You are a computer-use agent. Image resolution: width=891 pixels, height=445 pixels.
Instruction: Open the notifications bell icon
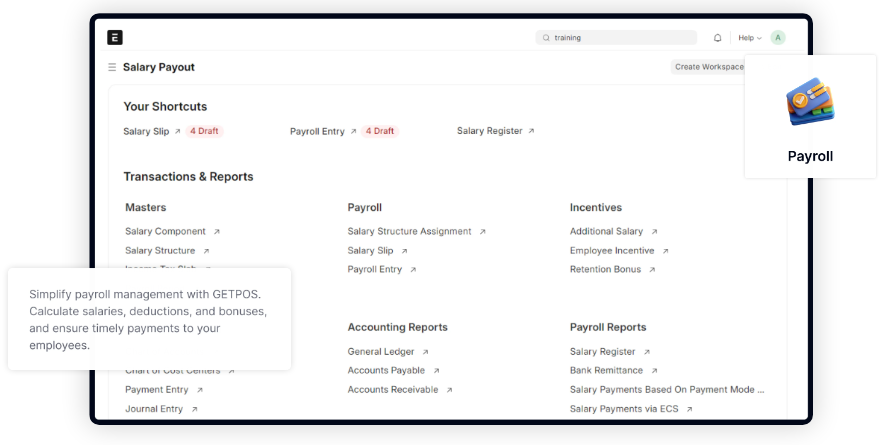pyautogui.click(x=717, y=38)
